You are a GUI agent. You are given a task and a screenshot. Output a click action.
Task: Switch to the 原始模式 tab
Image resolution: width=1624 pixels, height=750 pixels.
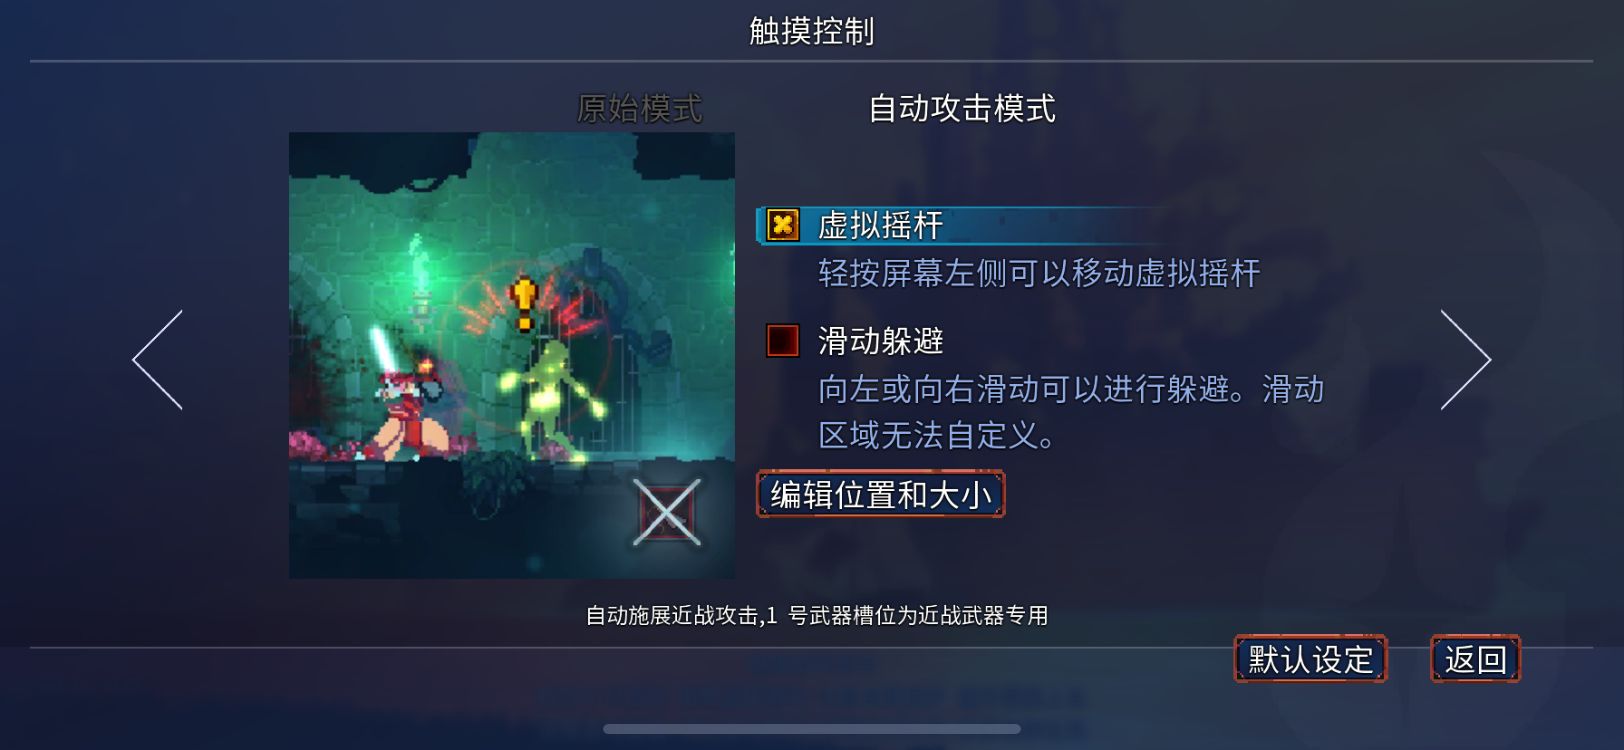click(x=640, y=108)
